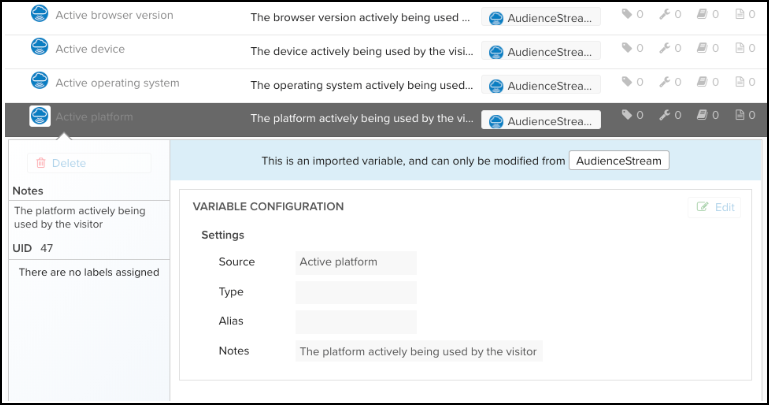Click the empty Alias field
The image size is (769, 405).
(x=356, y=321)
